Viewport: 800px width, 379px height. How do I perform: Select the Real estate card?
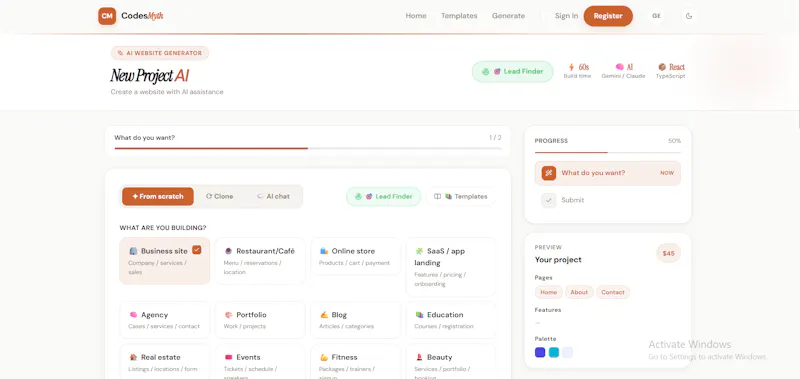click(x=164, y=362)
